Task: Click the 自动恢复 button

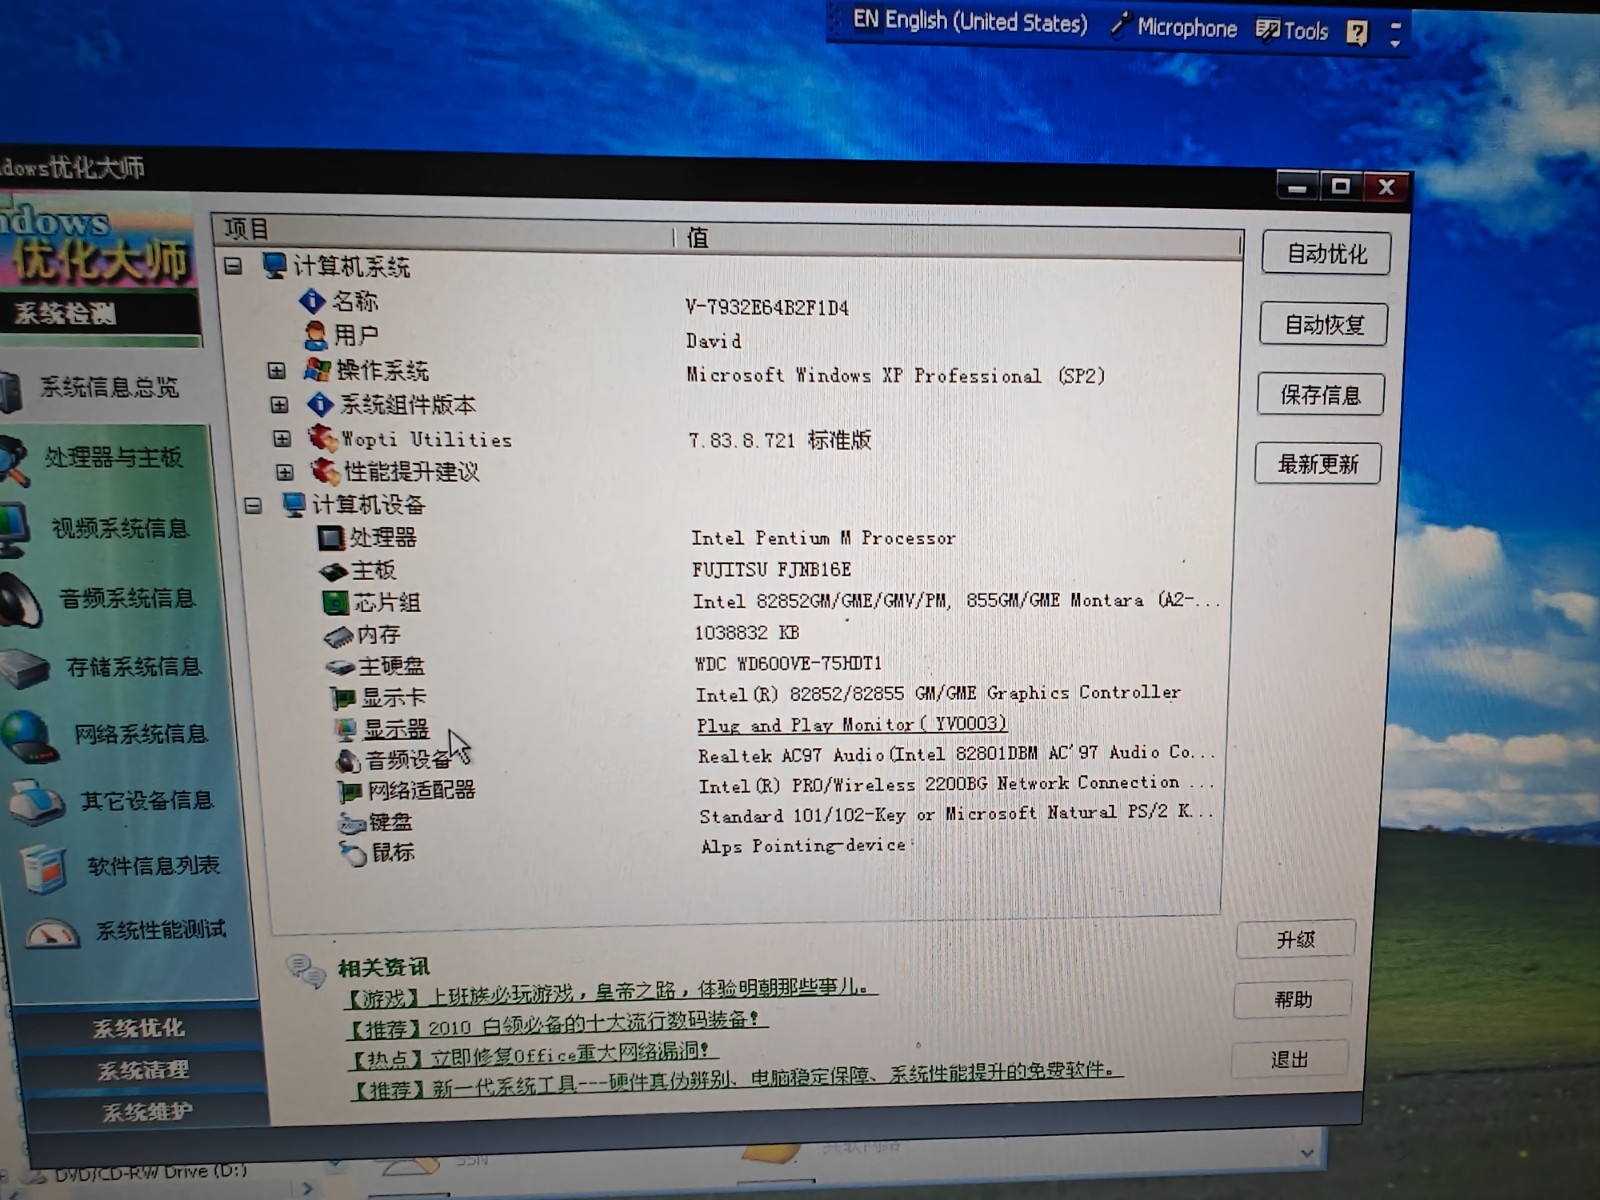Action: [x=1324, y=325]
